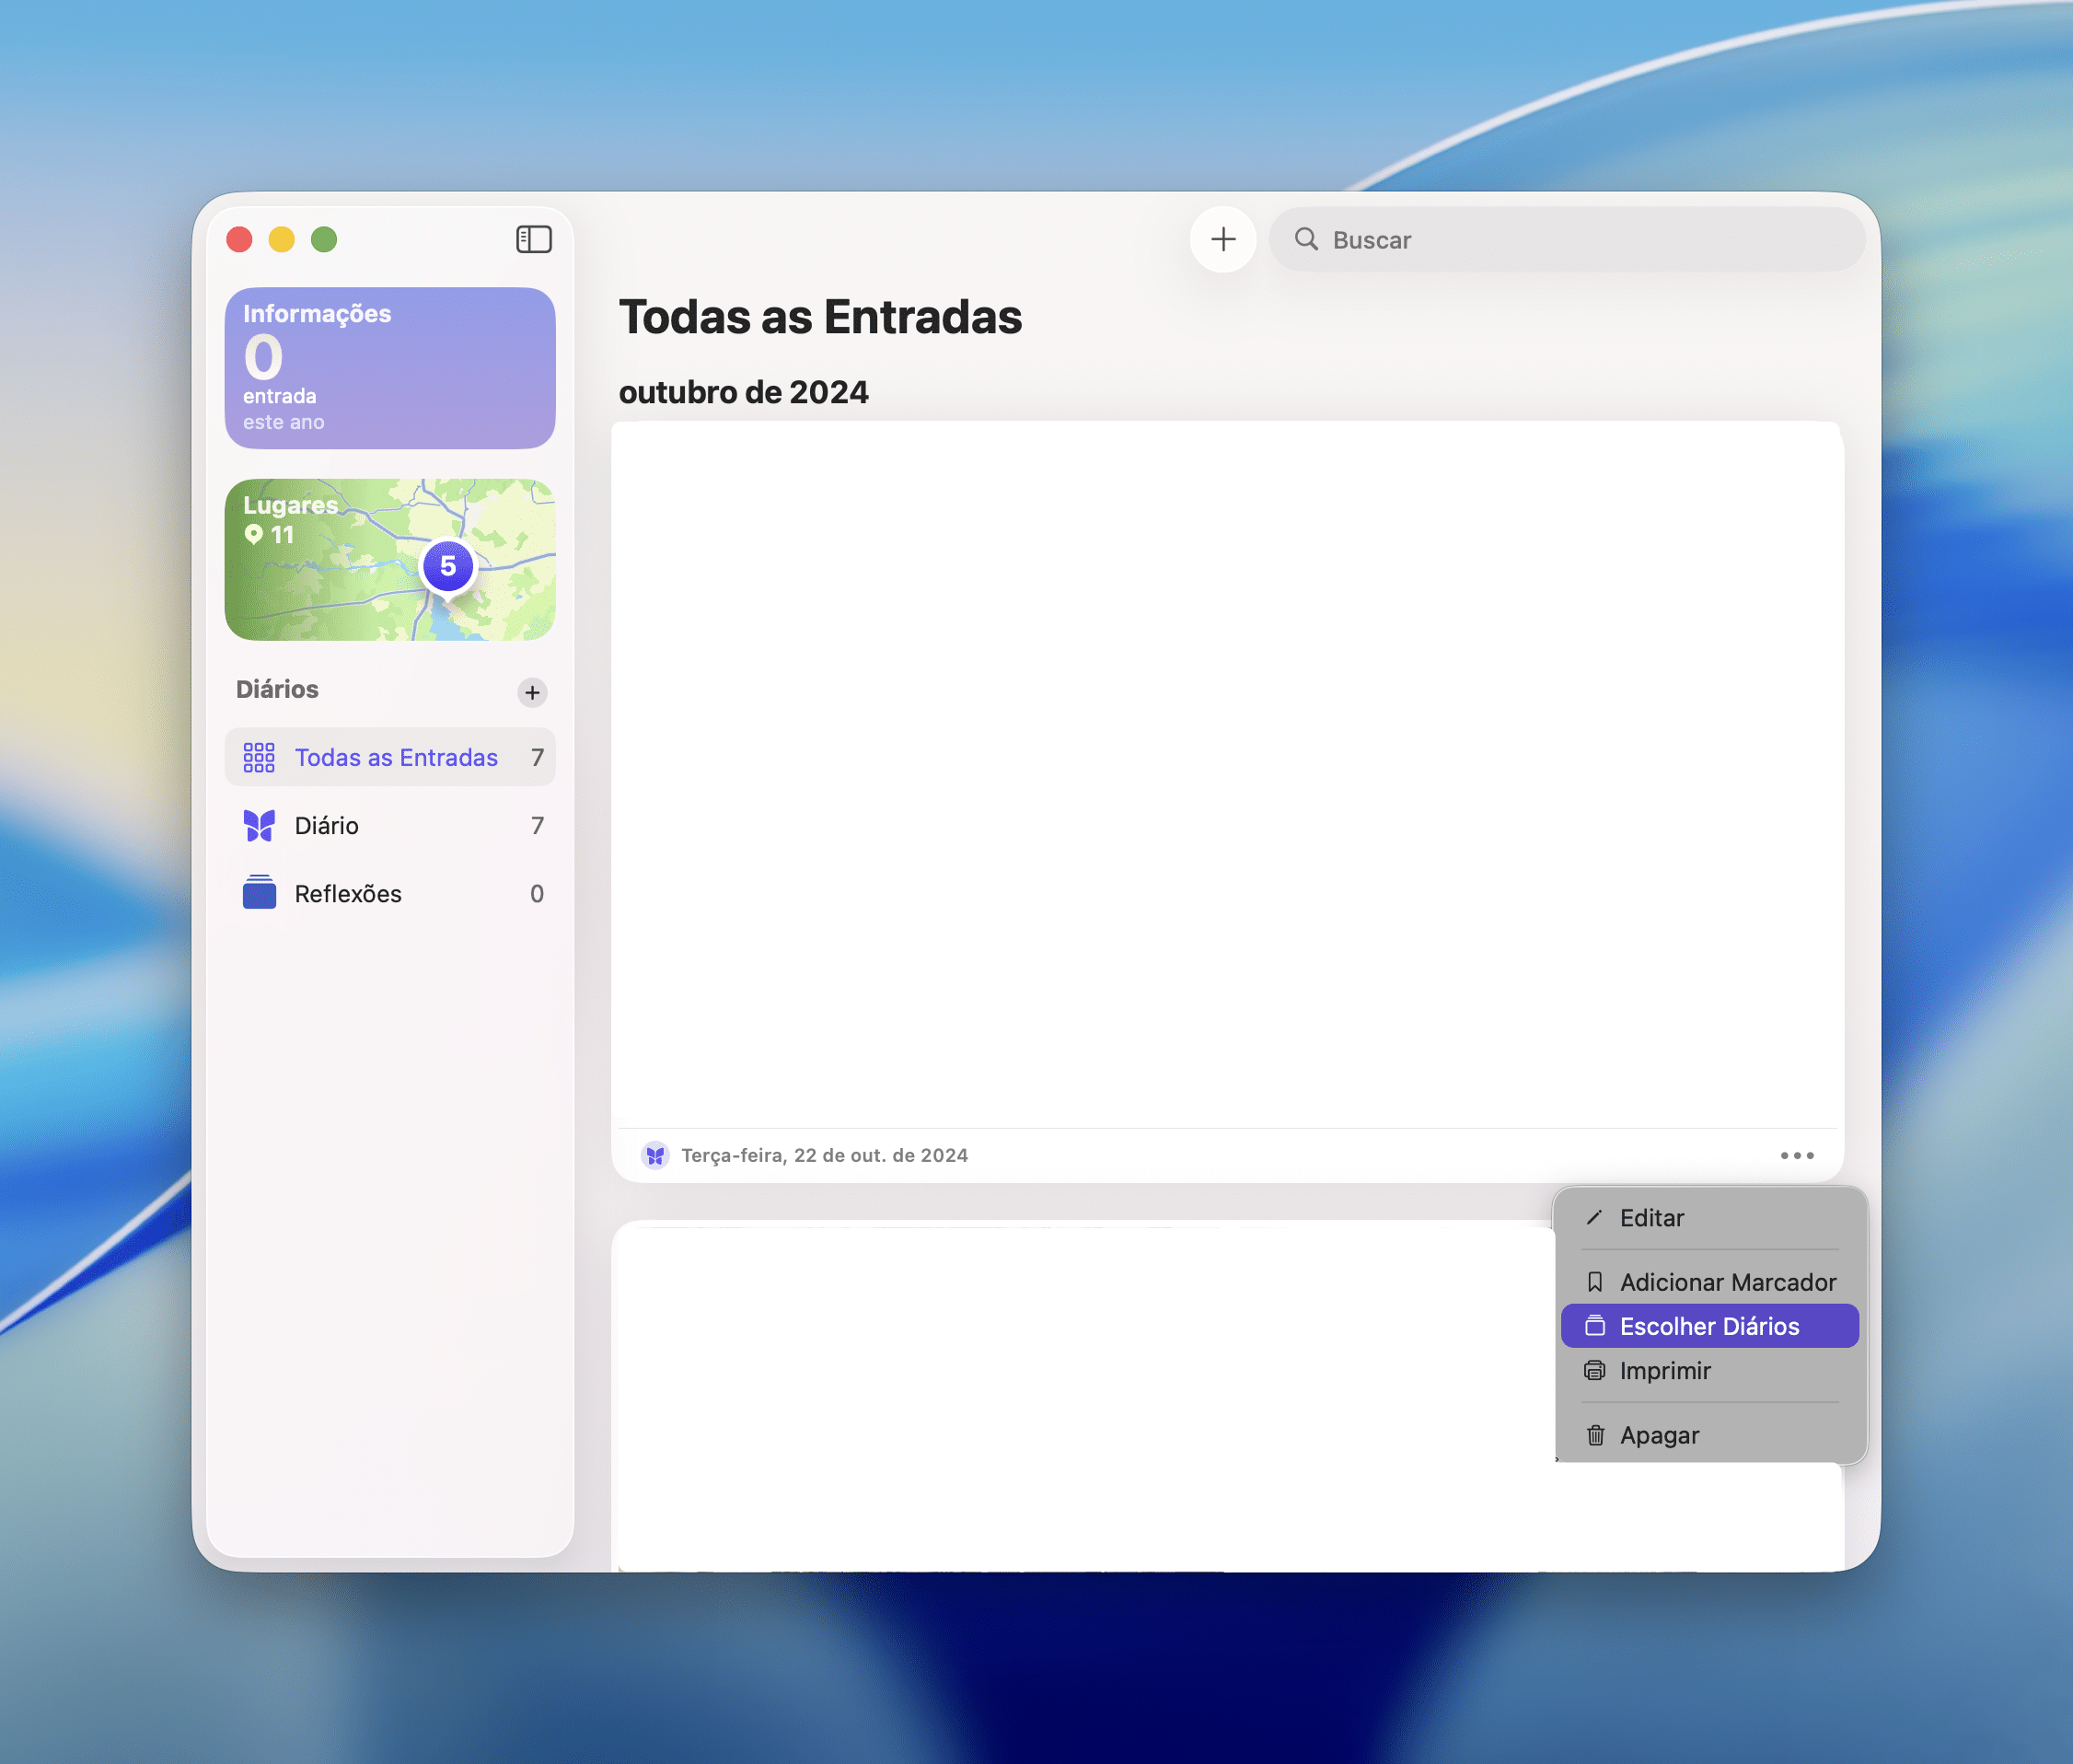
Task: Select Adicionar Marcador menu item
Action: pyautogui.click(x=1727, y=1282)
